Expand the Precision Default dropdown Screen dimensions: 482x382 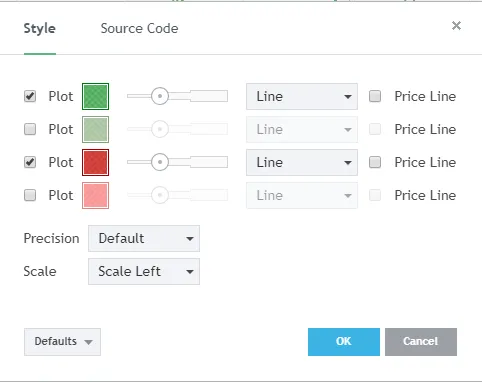pyautogui.click(x=144, y=238)
